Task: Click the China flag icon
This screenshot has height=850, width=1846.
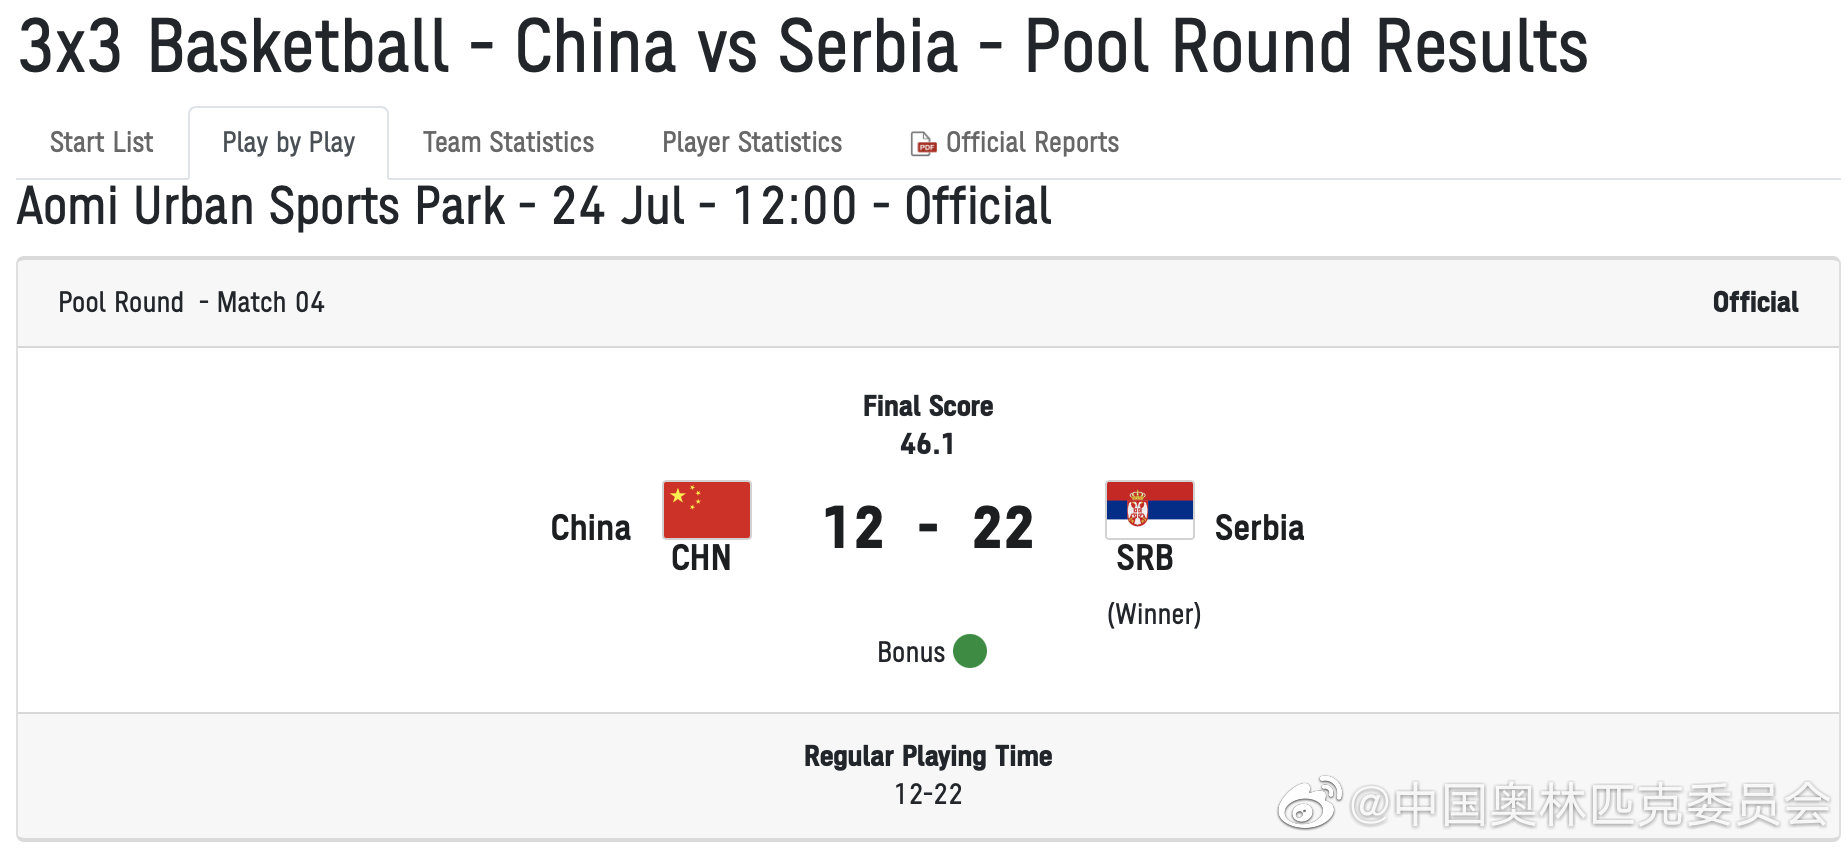Action: pos(706,509)
